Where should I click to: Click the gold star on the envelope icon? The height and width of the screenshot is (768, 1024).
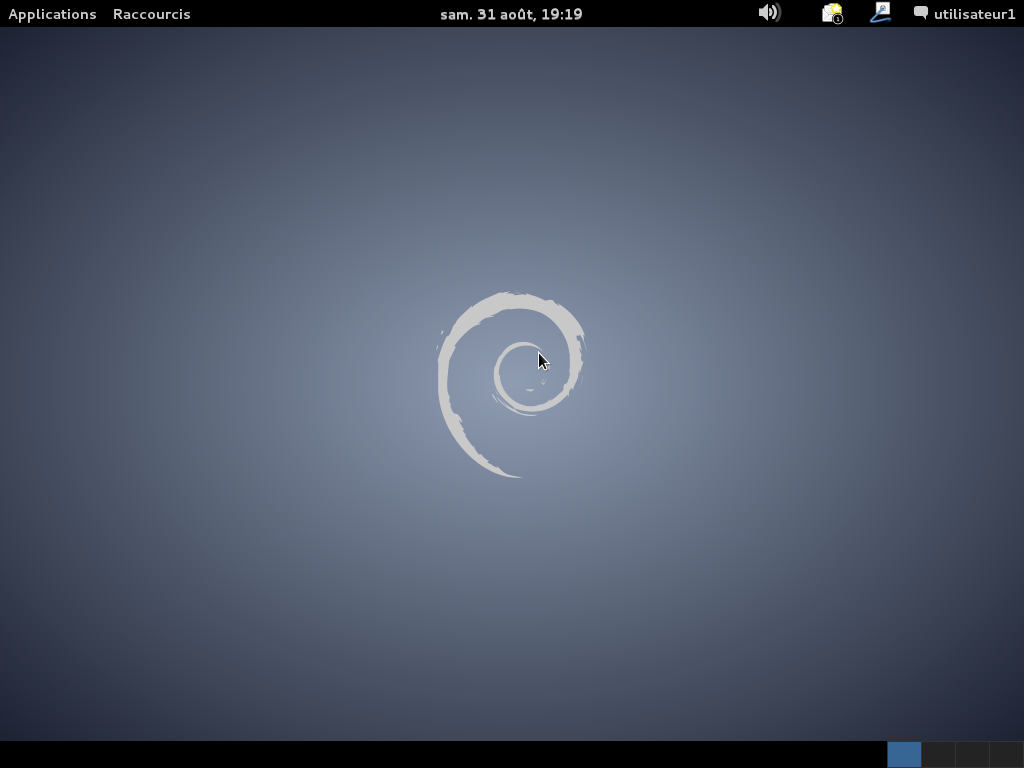click(836, 8)
